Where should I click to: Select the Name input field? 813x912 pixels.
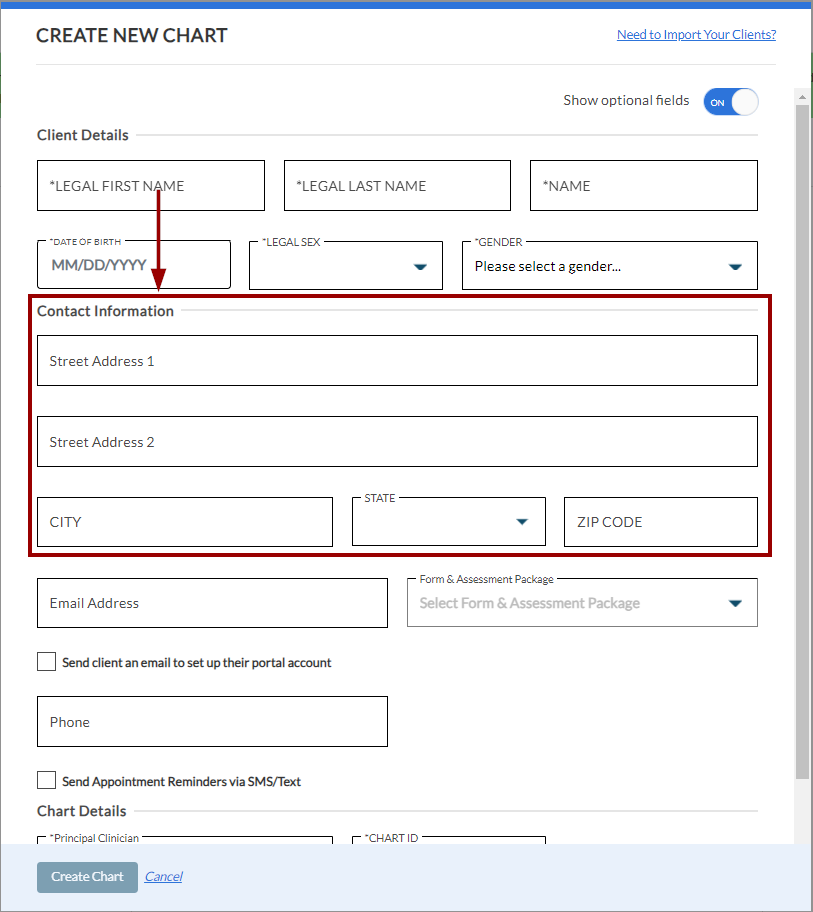[643, 186]
